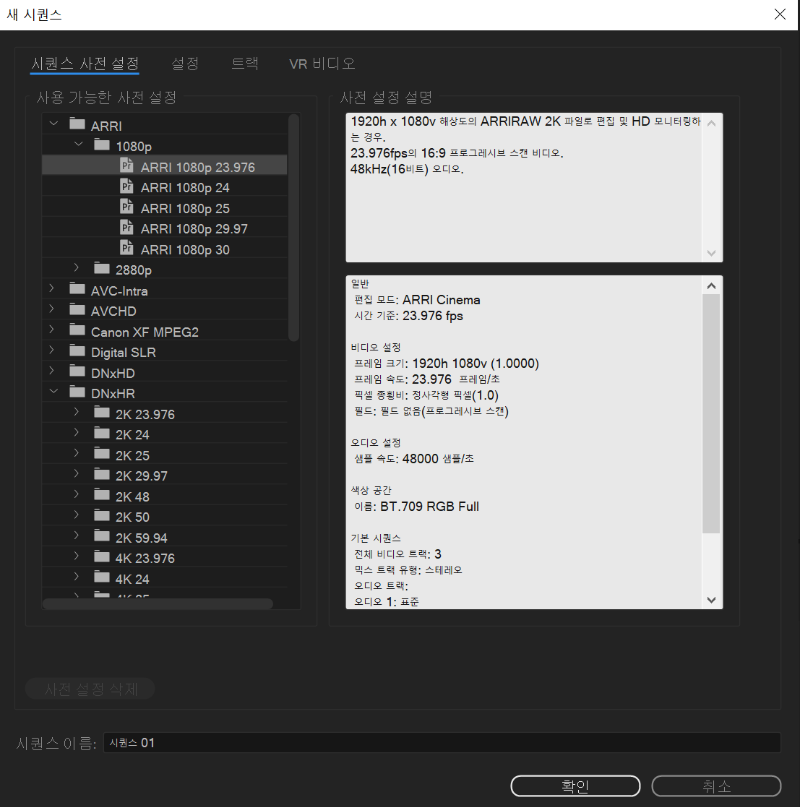
Task: Click the ARRI 1080p 23.976 preset file icon
Action: 127,165
